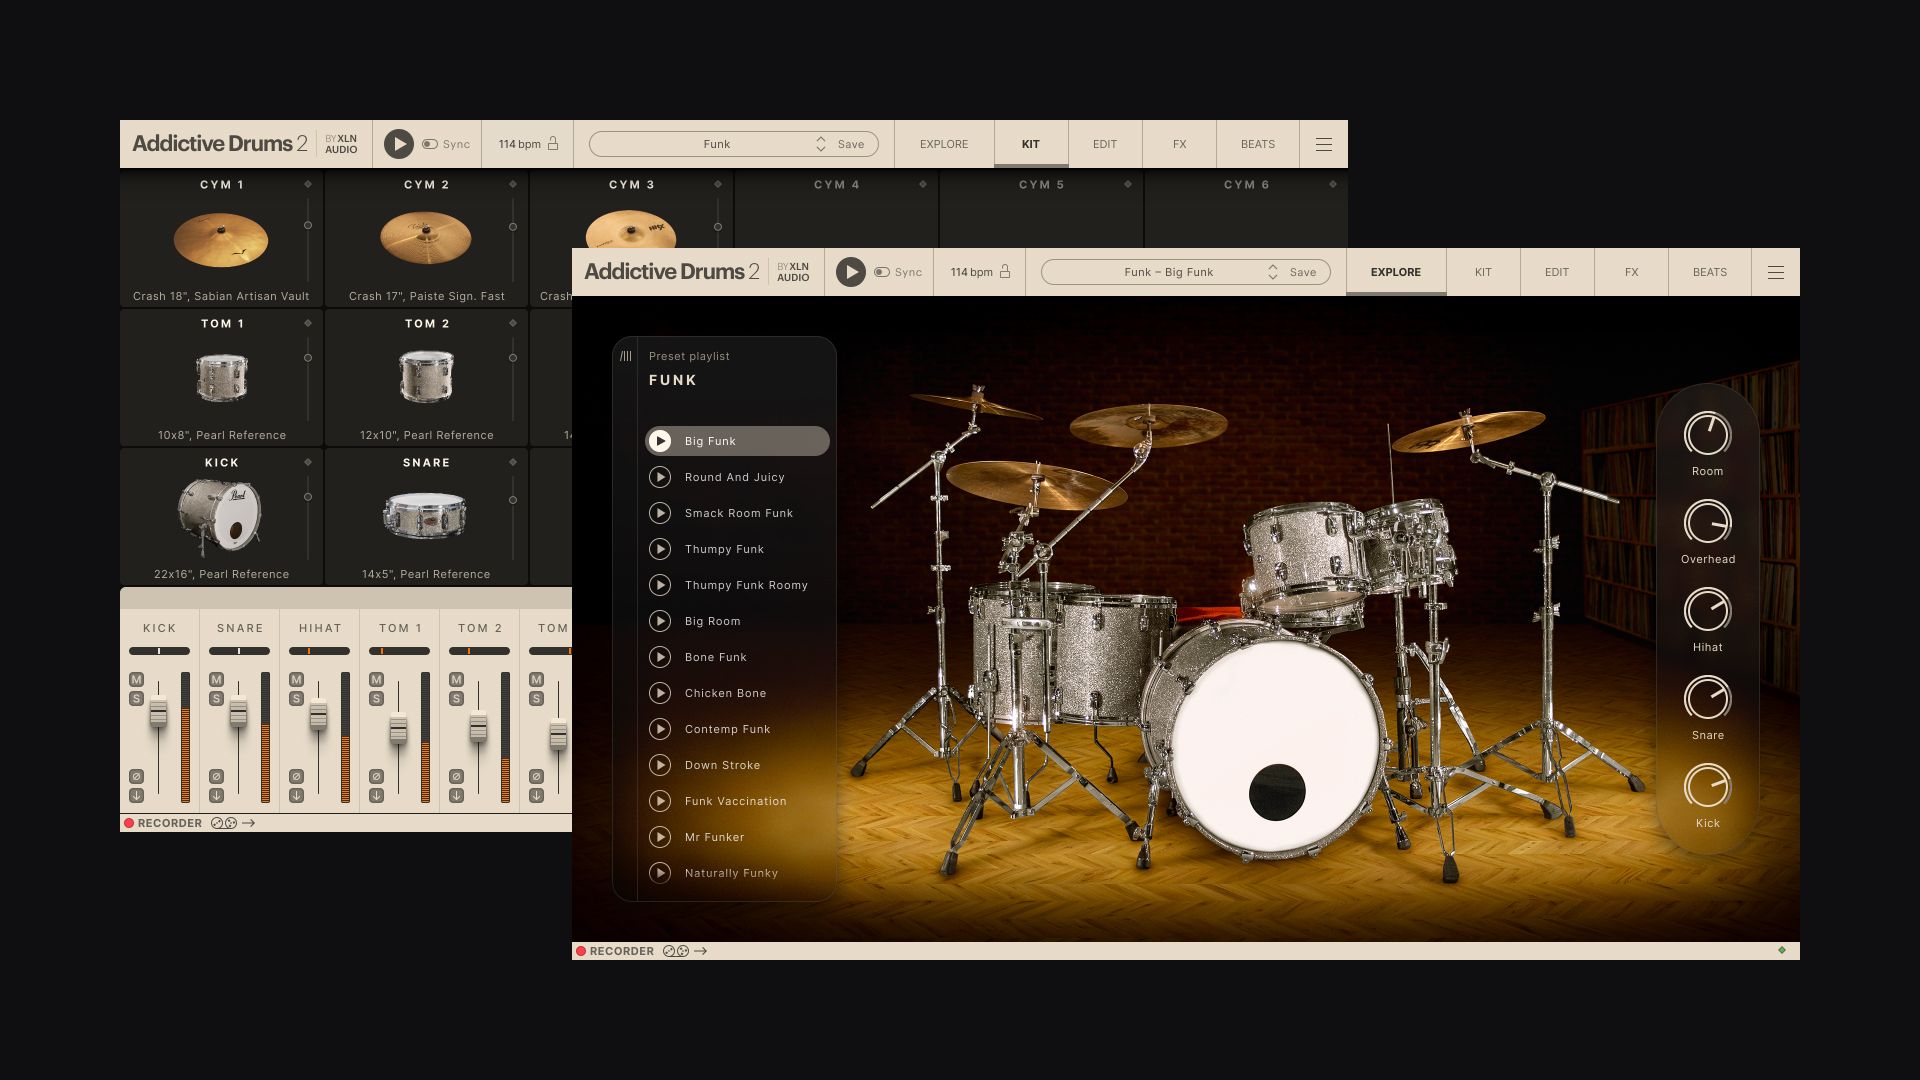Click green diamond status indicator bottom right
Viewport: 1920px width, 1080px height.
[1782, 950]
